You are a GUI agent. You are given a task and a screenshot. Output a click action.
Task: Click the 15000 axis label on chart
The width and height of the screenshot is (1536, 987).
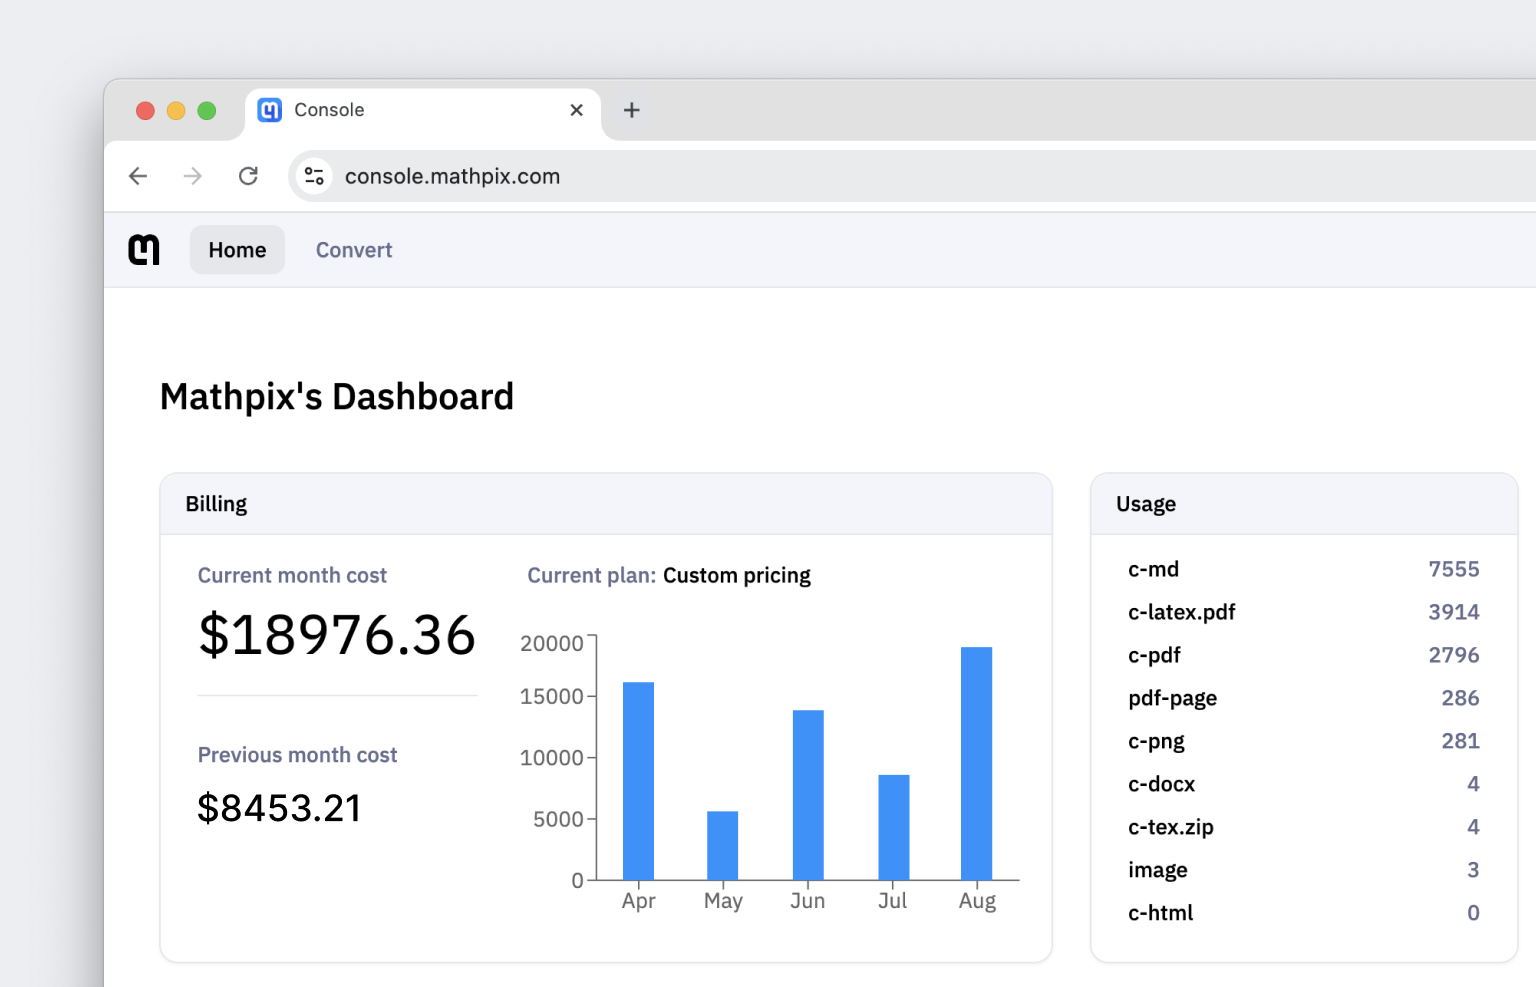pos(552,696)
